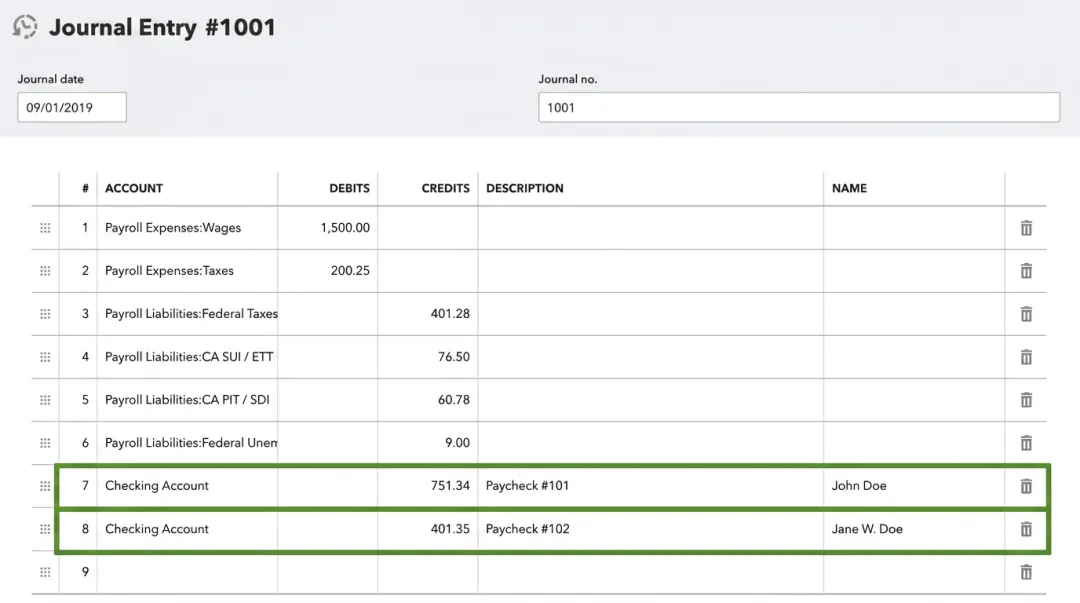1080x603 pixels.
Task: Click drag handle of row 7 John Doe
Action: pyautogui.click(x=45, y=486)
